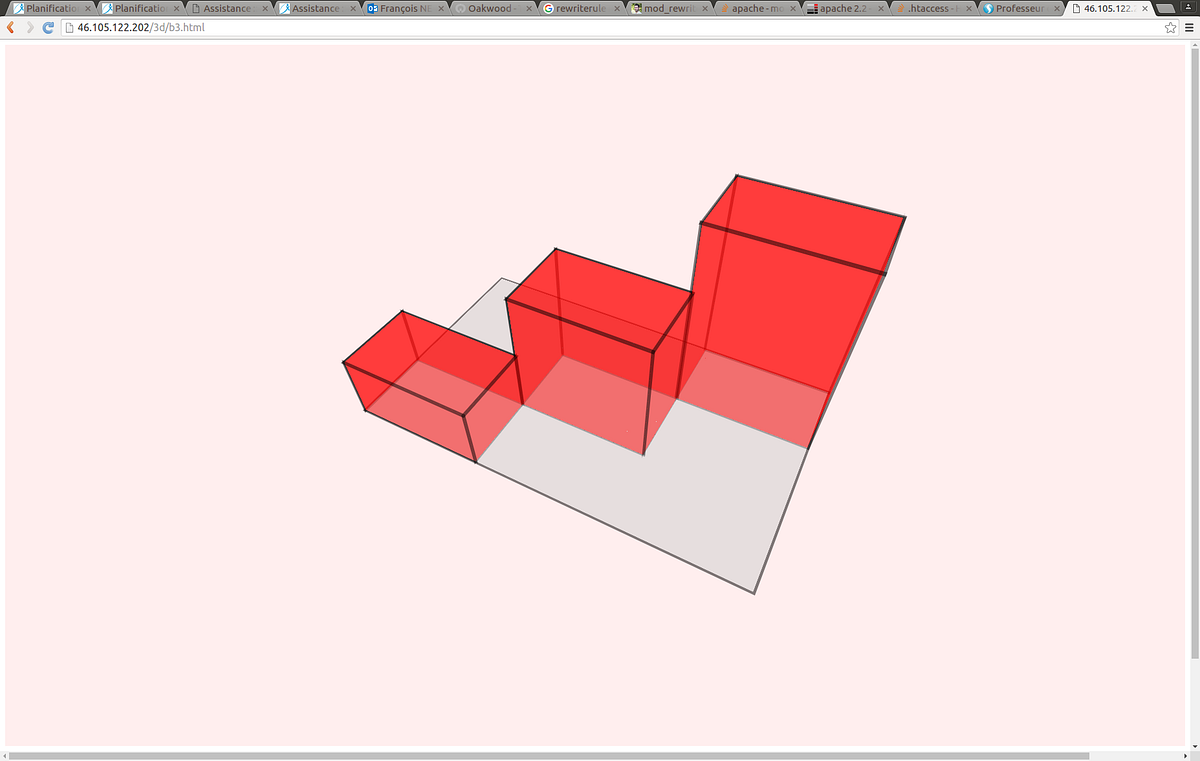Image resolution: width=1200 pixels, height=761 pixels.
Task: Switch to the apache 2.2 tab
Action: pyautogui.click(x=845, y=8)
